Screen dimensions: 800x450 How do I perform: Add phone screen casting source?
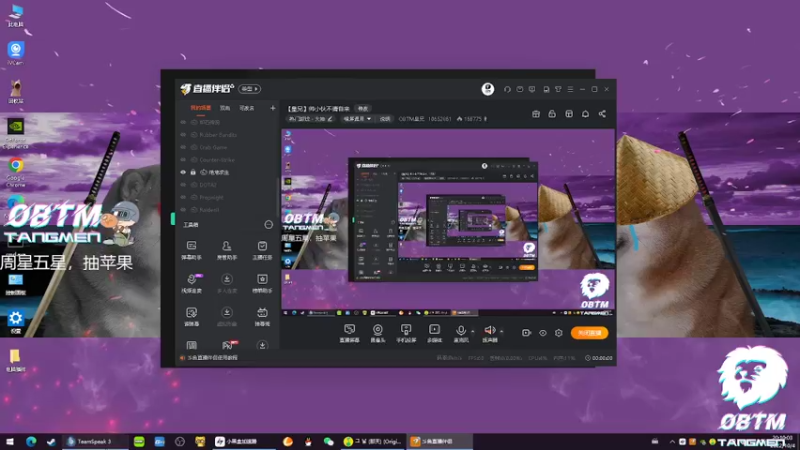pos(406,333)
